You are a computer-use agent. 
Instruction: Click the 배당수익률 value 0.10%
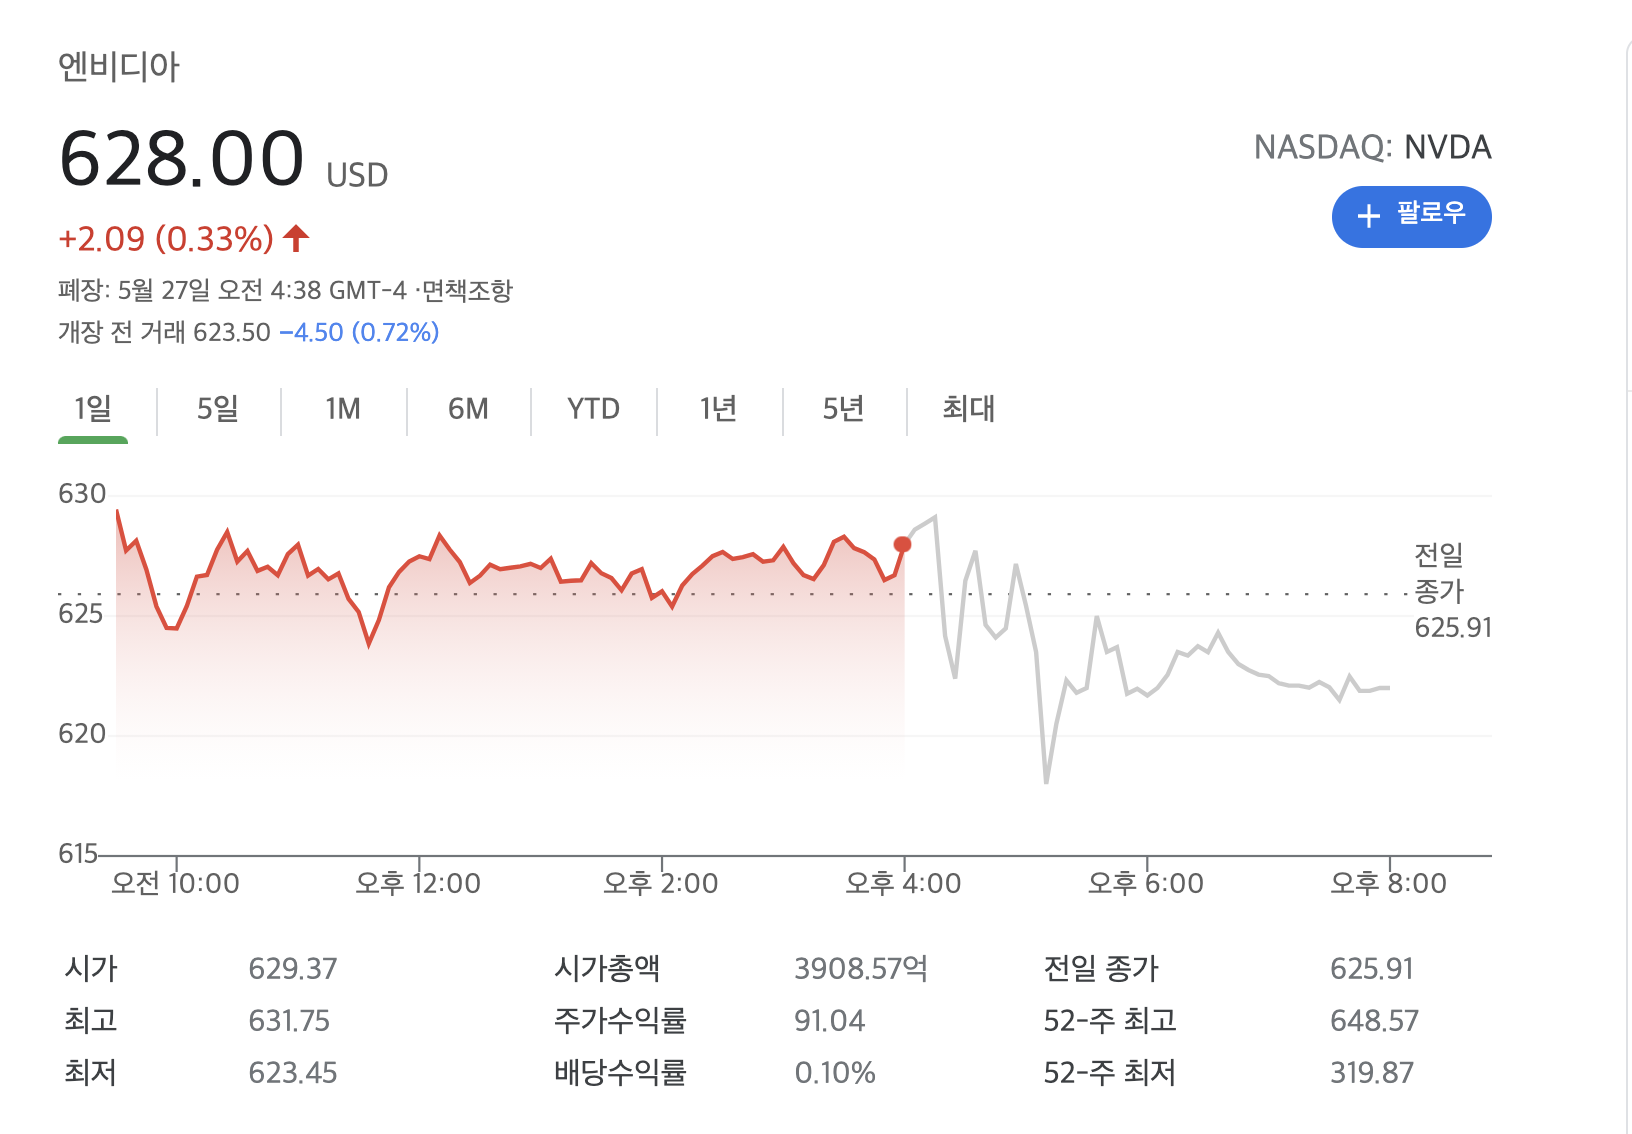[835, 1072]
